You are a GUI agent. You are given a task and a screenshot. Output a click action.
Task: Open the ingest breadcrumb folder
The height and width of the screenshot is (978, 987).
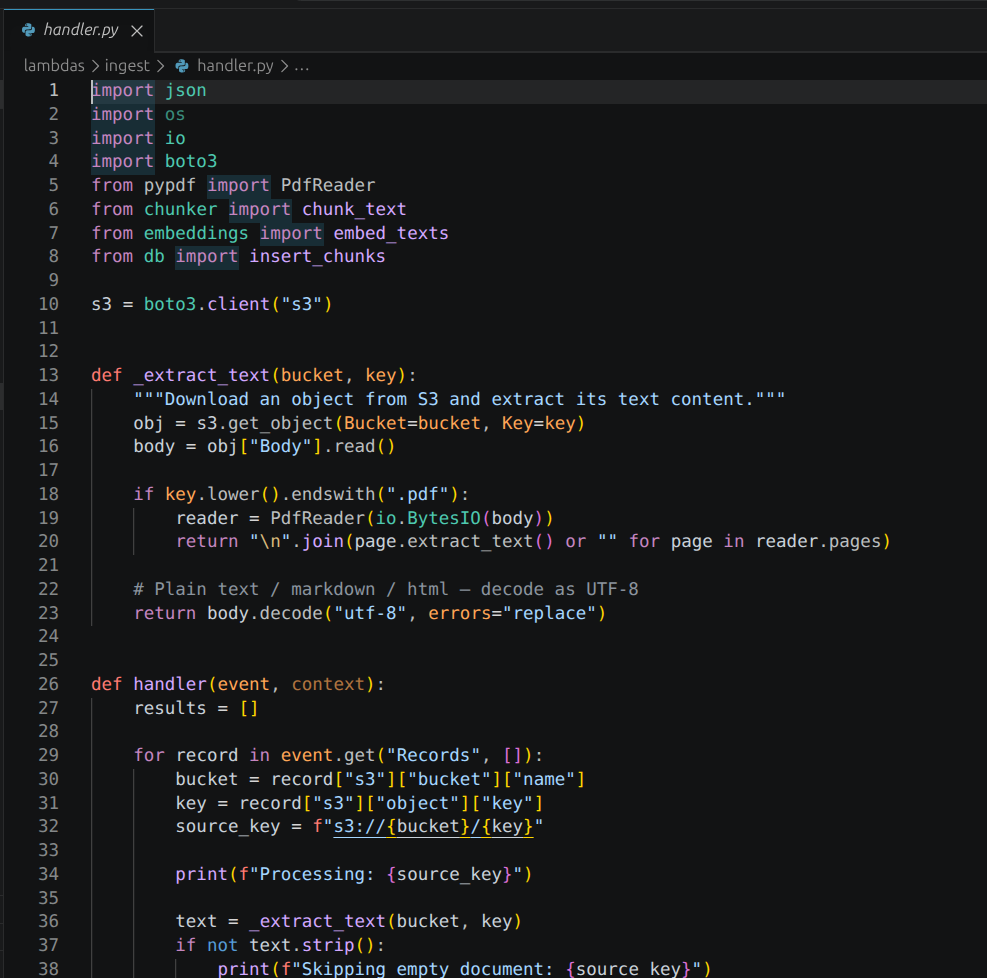pyautogui.click(x=127, y=65)
